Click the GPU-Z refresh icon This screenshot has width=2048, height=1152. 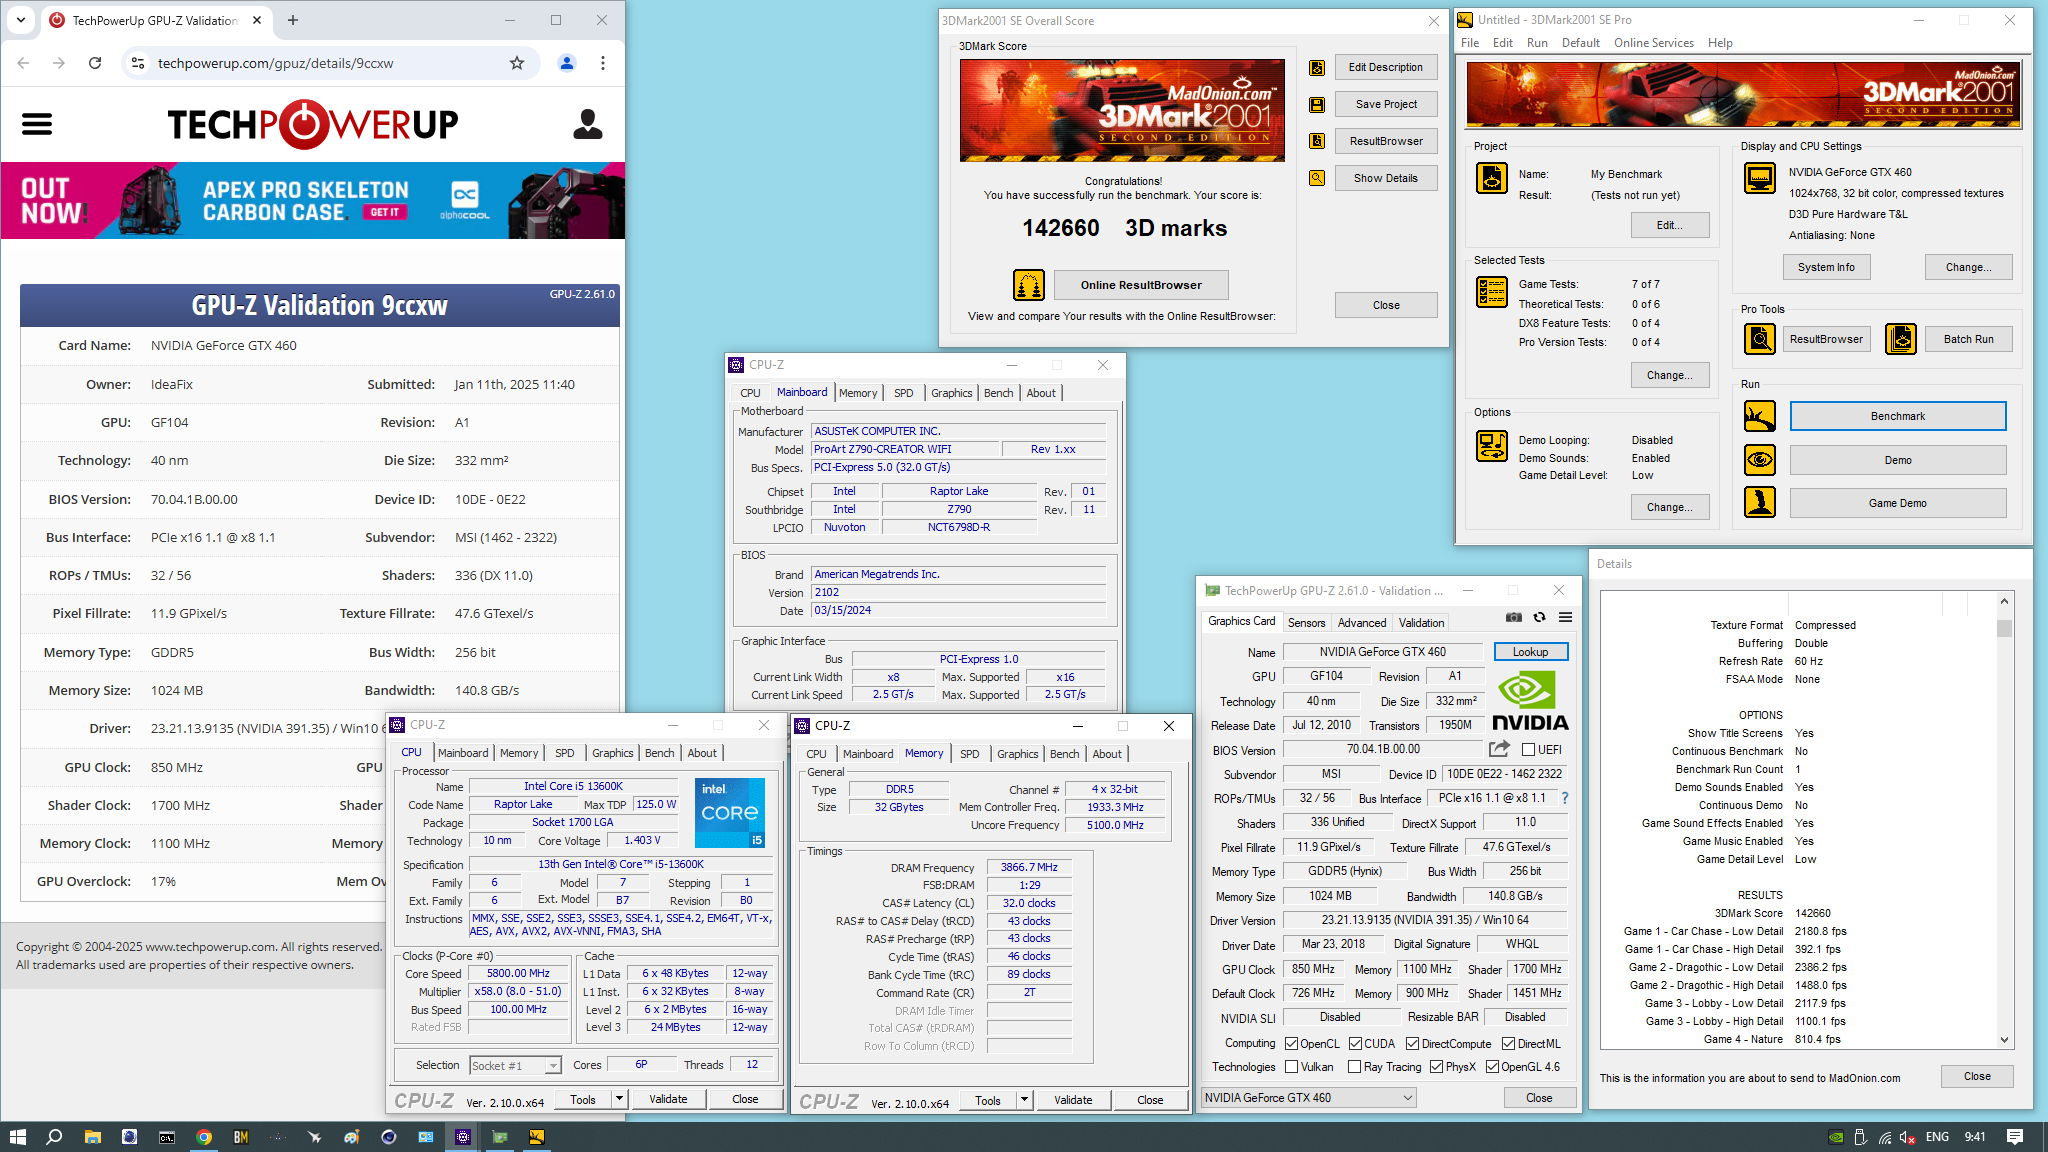1540,618
